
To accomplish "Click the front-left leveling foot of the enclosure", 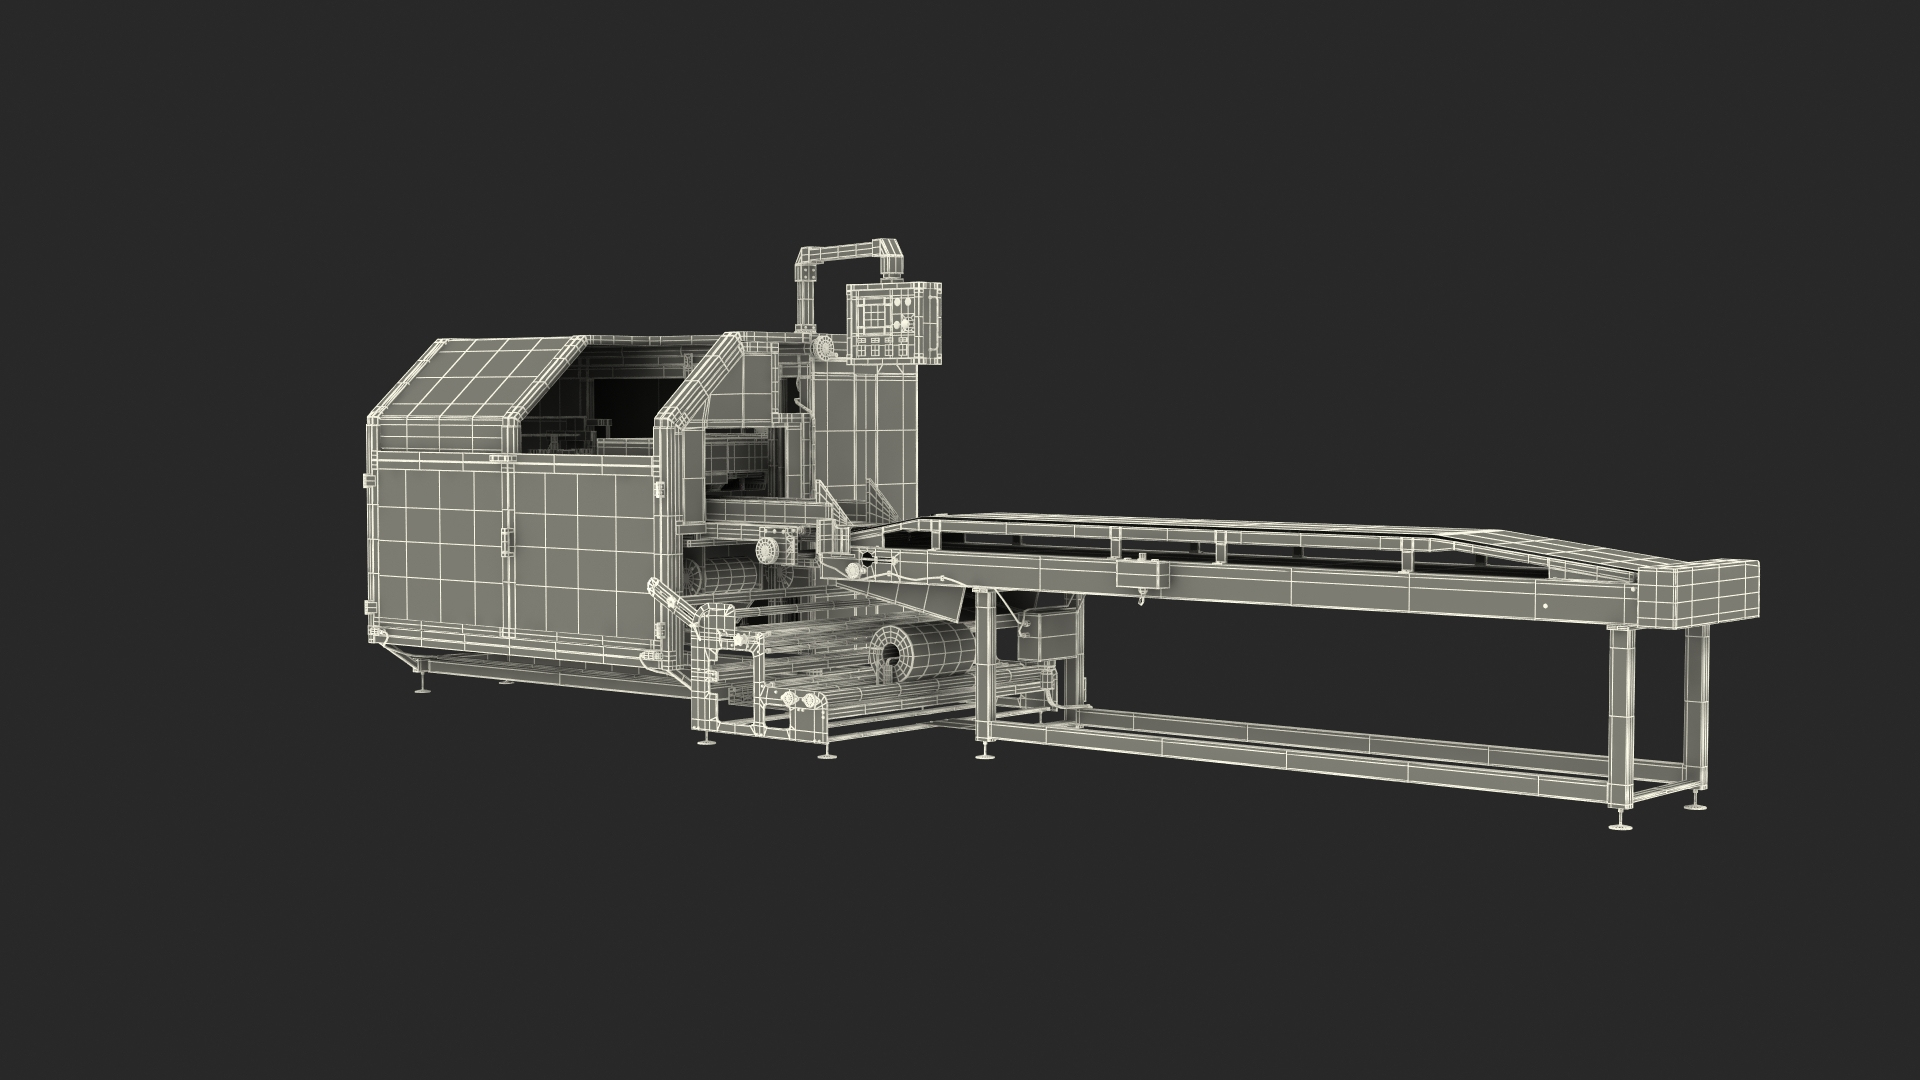I will (x=423, y=686).
